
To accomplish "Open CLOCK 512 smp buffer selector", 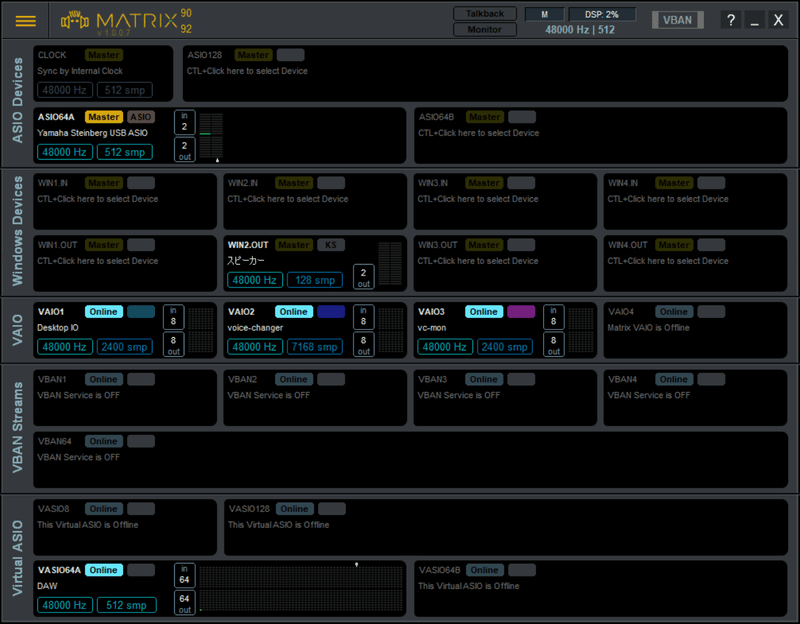I will (125, 90).
